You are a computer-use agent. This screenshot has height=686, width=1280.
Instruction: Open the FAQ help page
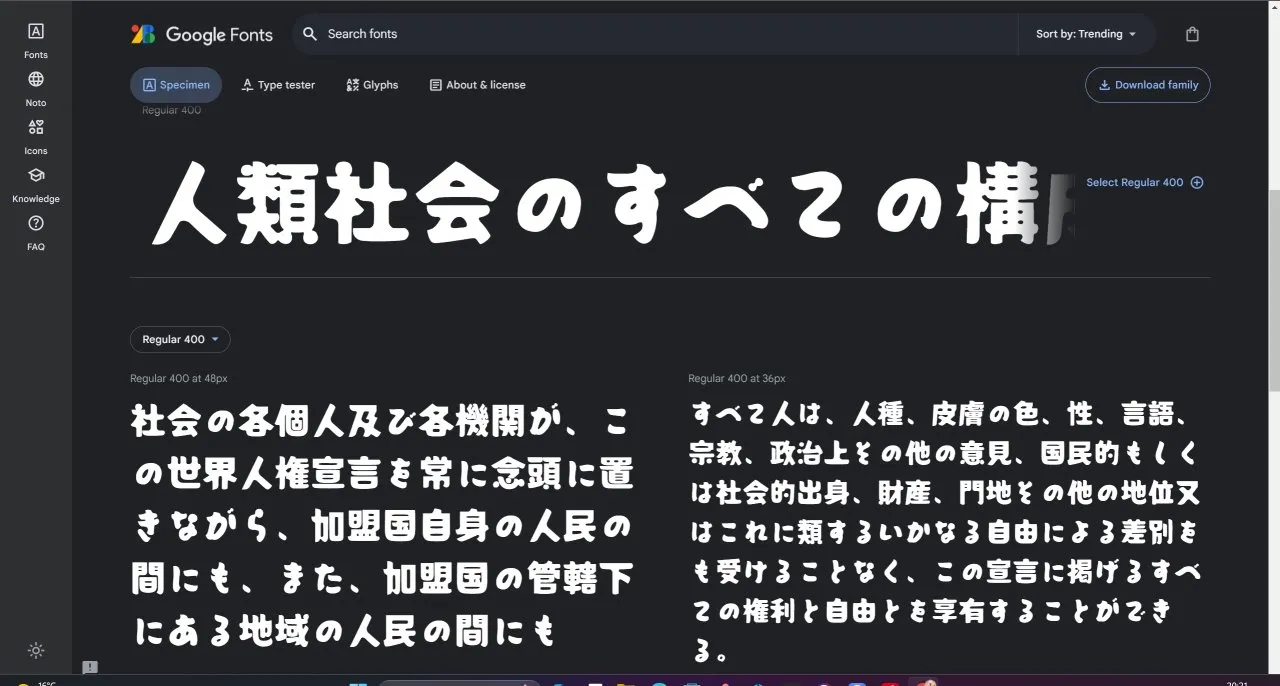point(36,232)
